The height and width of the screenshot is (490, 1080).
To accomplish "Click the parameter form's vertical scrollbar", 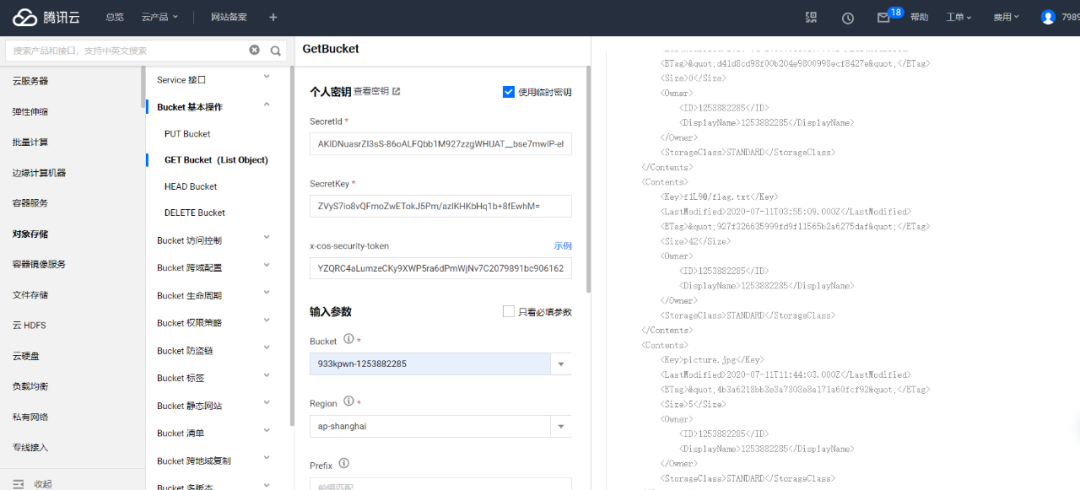I will point(588,179).
